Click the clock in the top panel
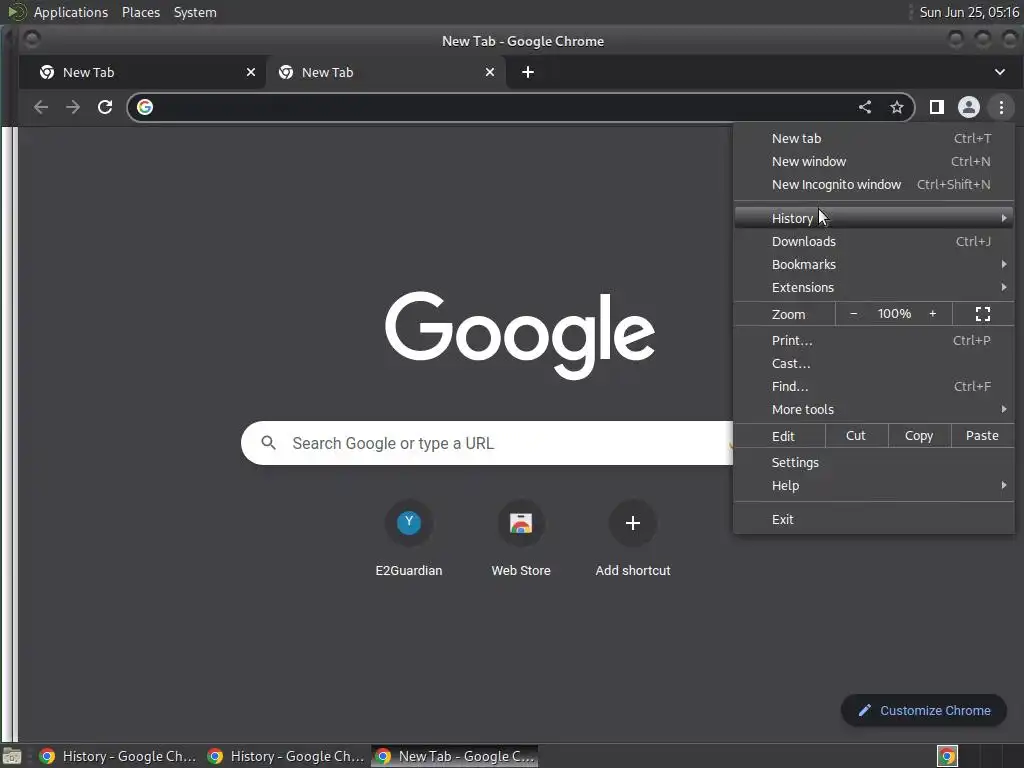The height and width of the screenshot is (768, 1024). click(969, 12)
